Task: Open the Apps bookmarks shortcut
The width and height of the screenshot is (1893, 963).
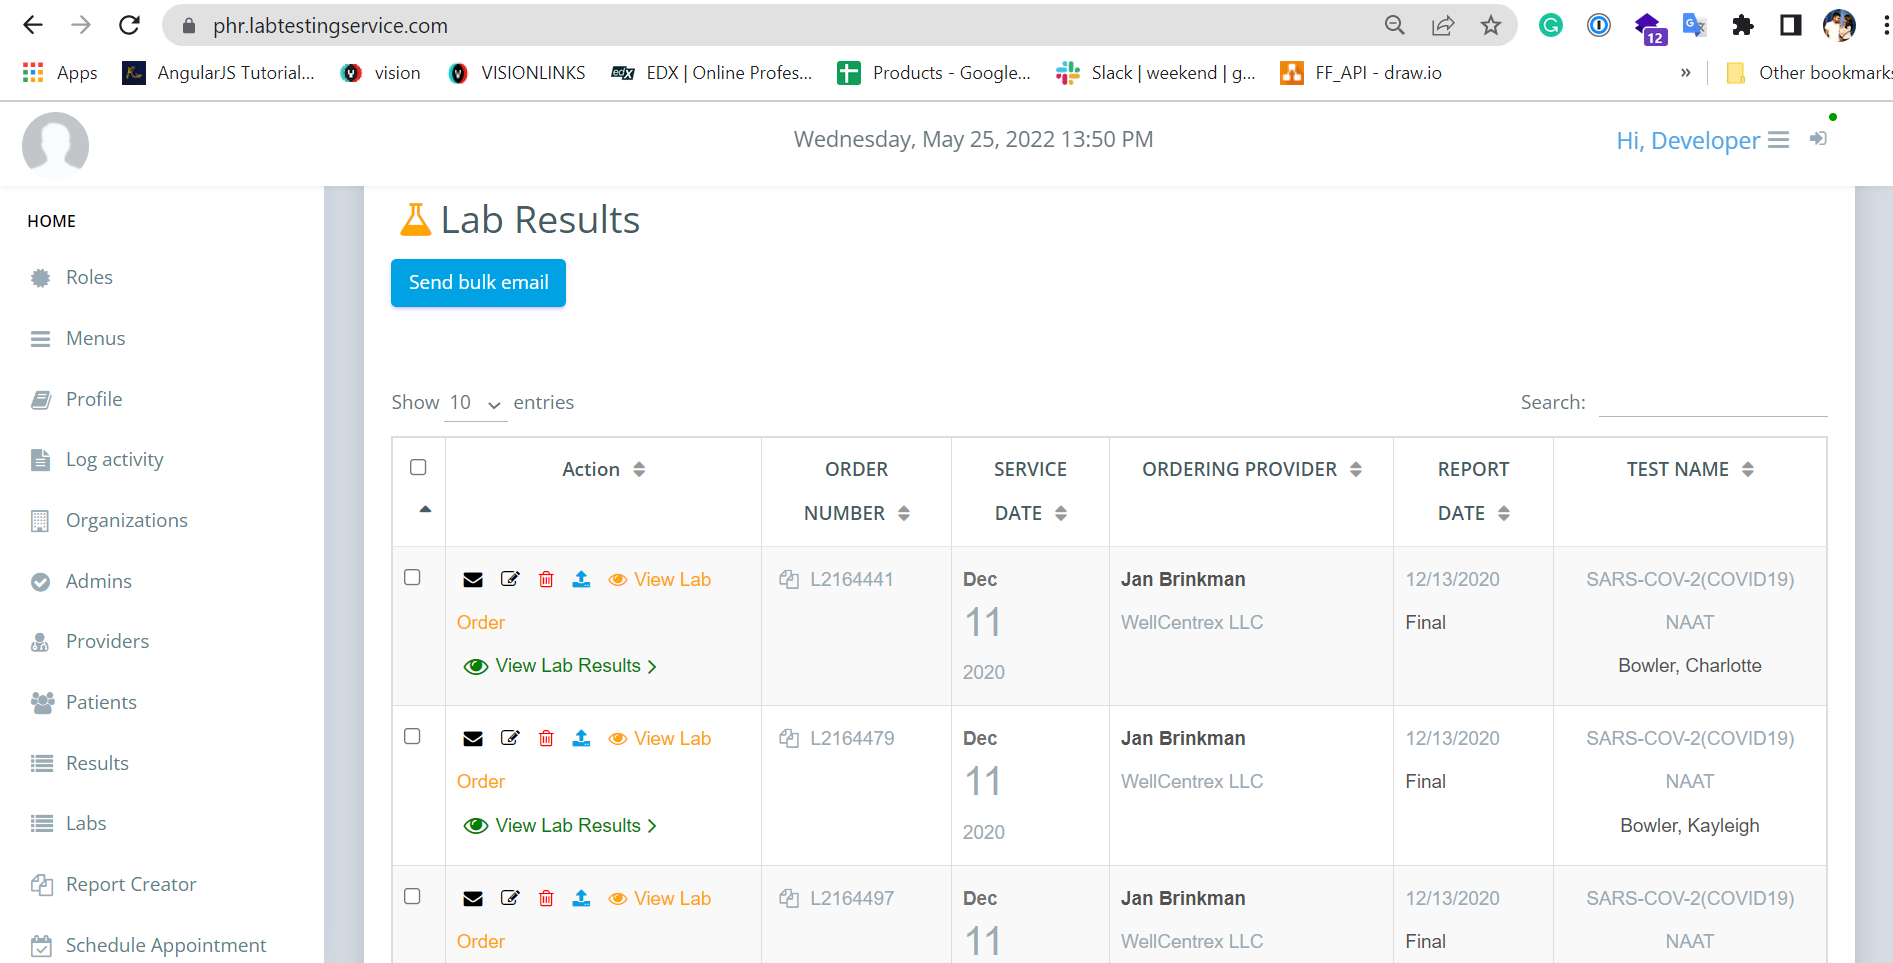Action: pos(60,73)
